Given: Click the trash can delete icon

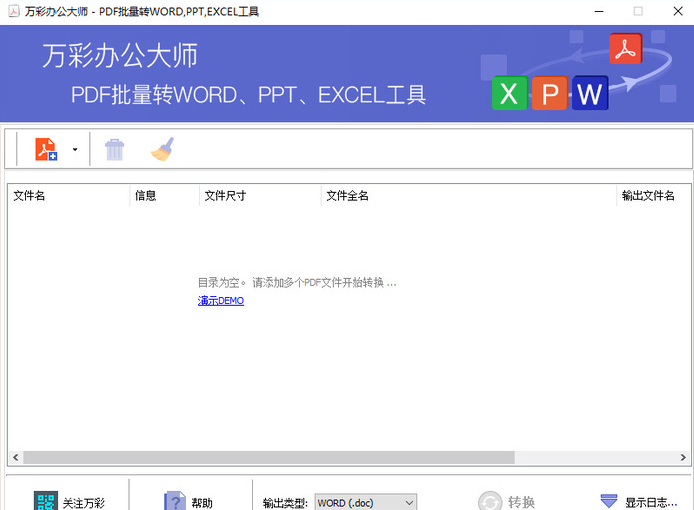Looking at the screenshot, I should click(115, 150).
